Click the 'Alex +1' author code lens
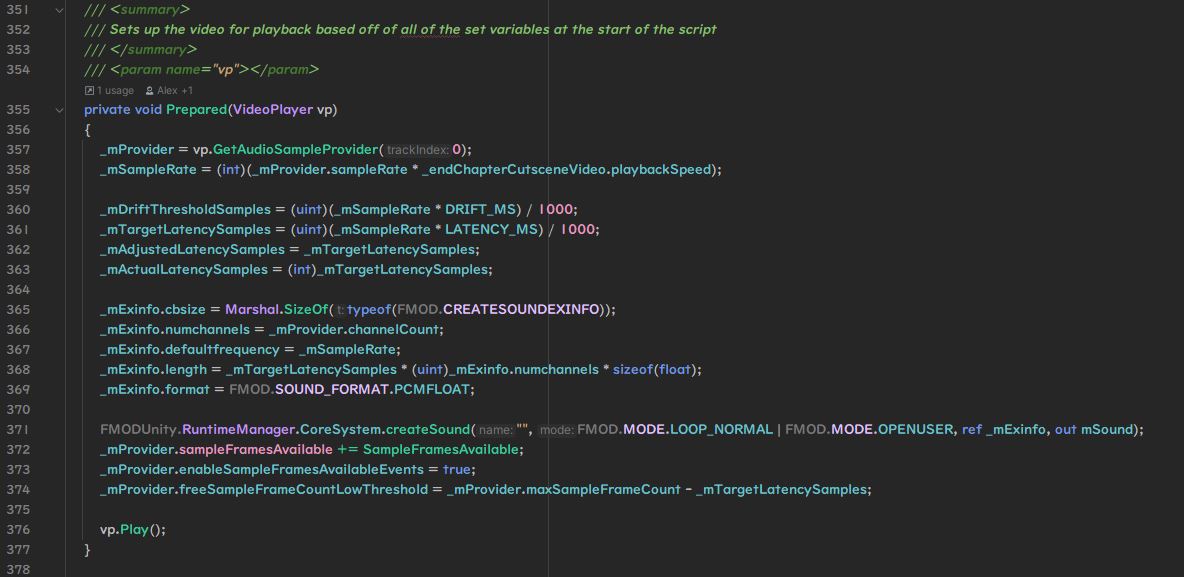Screen dimensions: 1184x577 tap(175, 90)
